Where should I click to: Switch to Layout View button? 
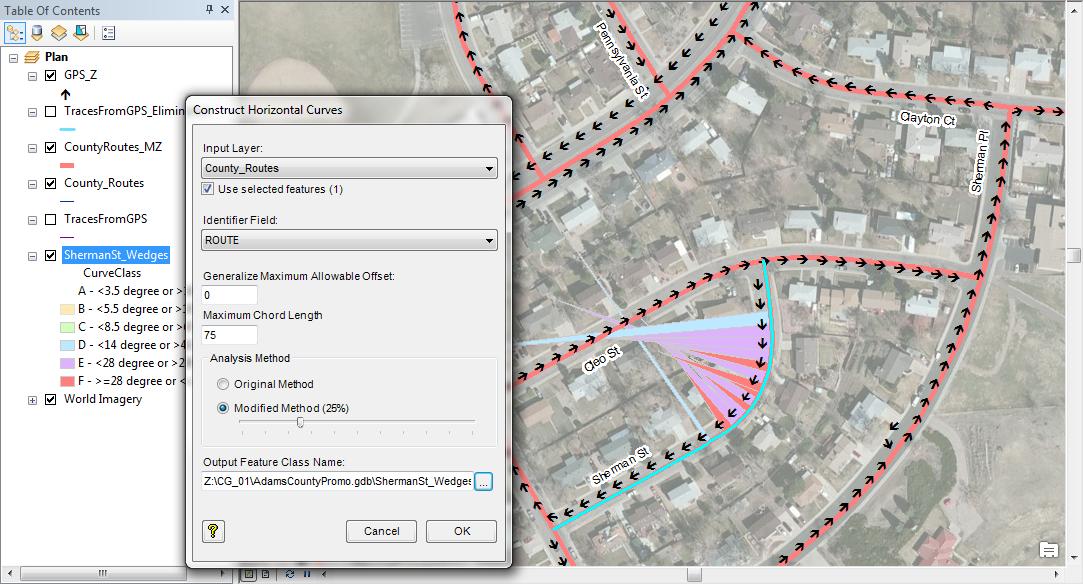click(265, 574)
